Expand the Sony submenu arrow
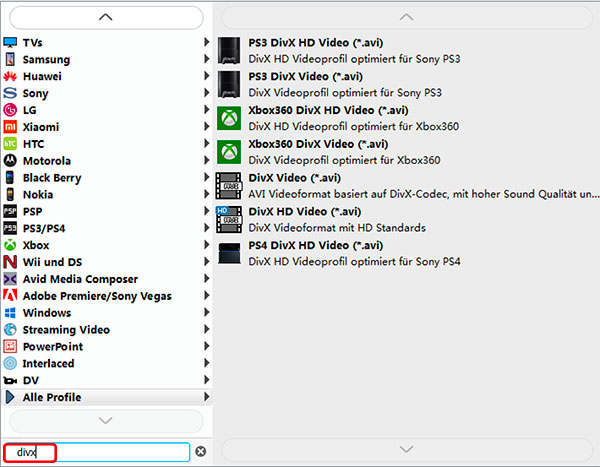The height and width of the screenshot is (467, 600). tap(206, 93)
